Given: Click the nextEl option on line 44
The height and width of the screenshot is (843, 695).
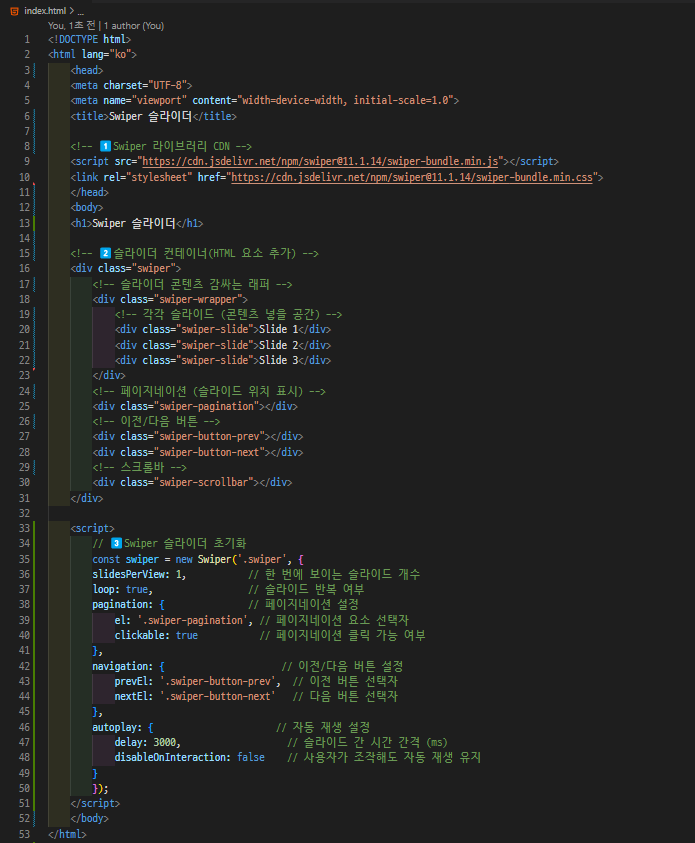Looking at the screenshot, I should click(x=195, y=697).
